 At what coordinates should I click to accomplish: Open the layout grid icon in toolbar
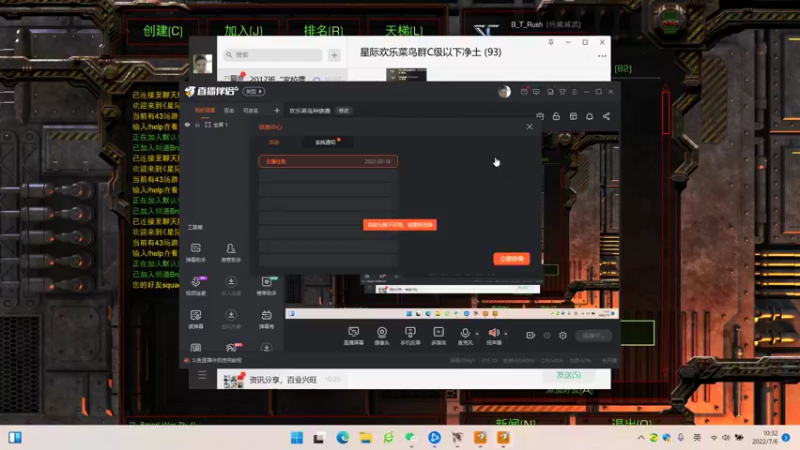(x=573, y=116)
